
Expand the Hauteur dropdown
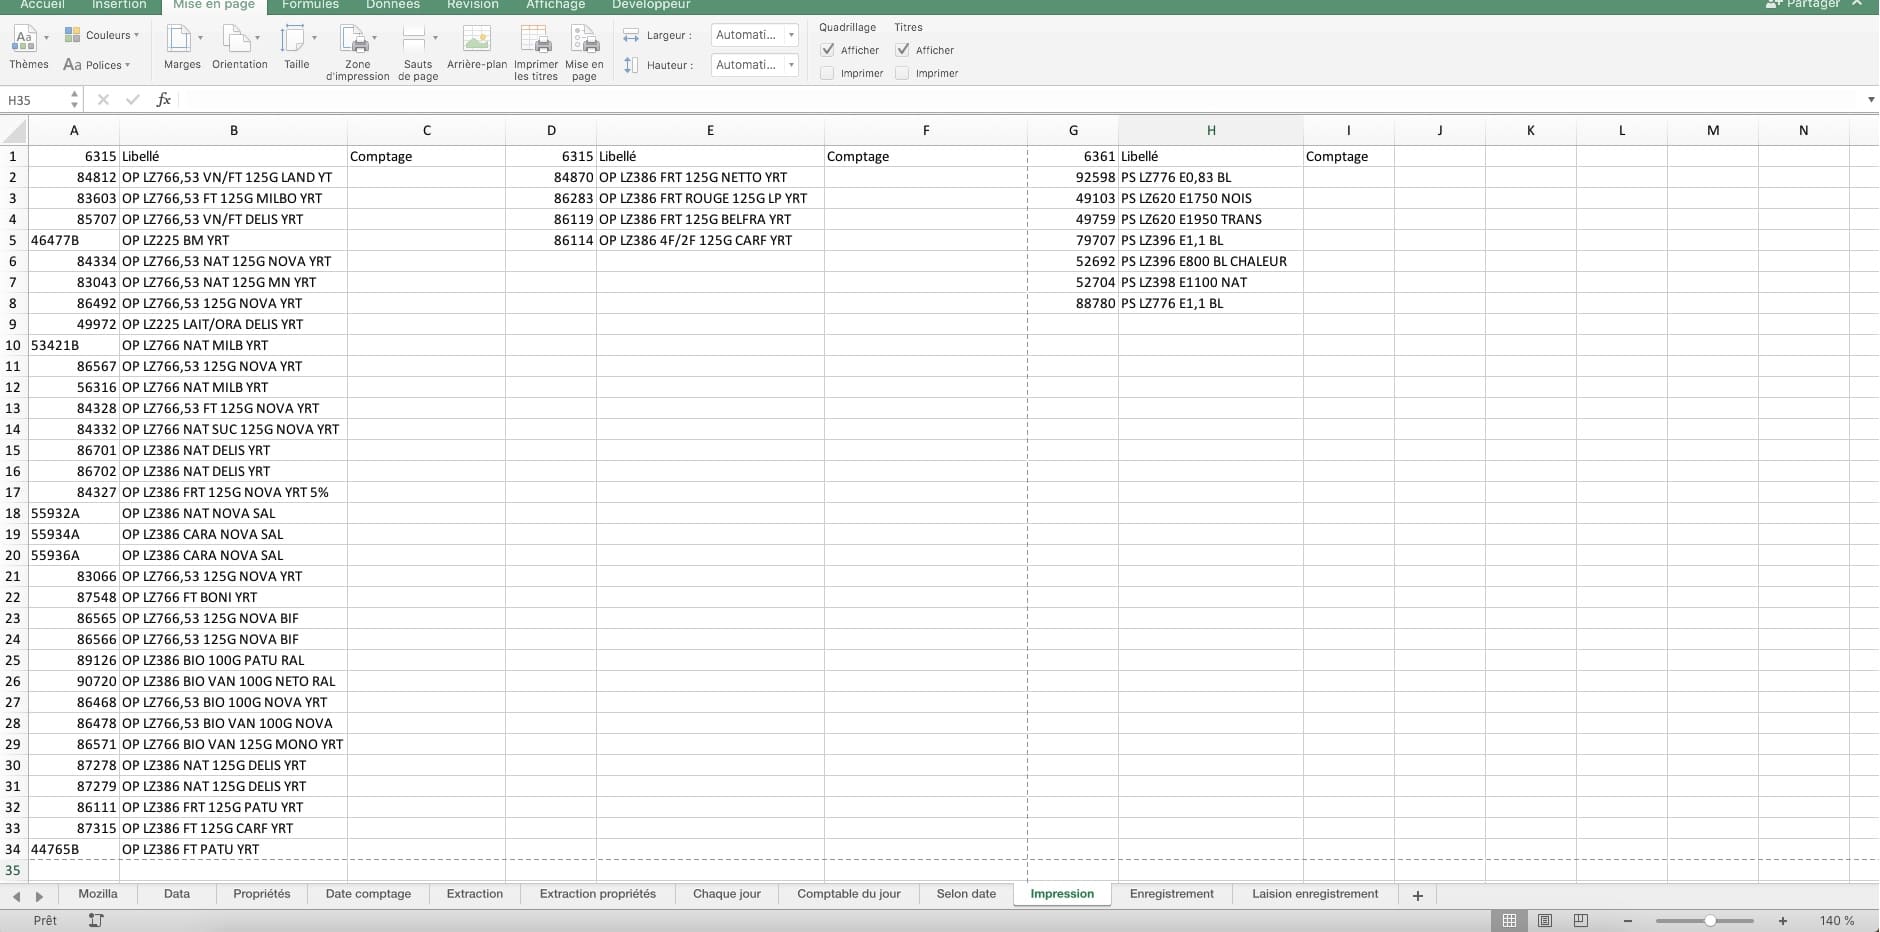point(791,65)
